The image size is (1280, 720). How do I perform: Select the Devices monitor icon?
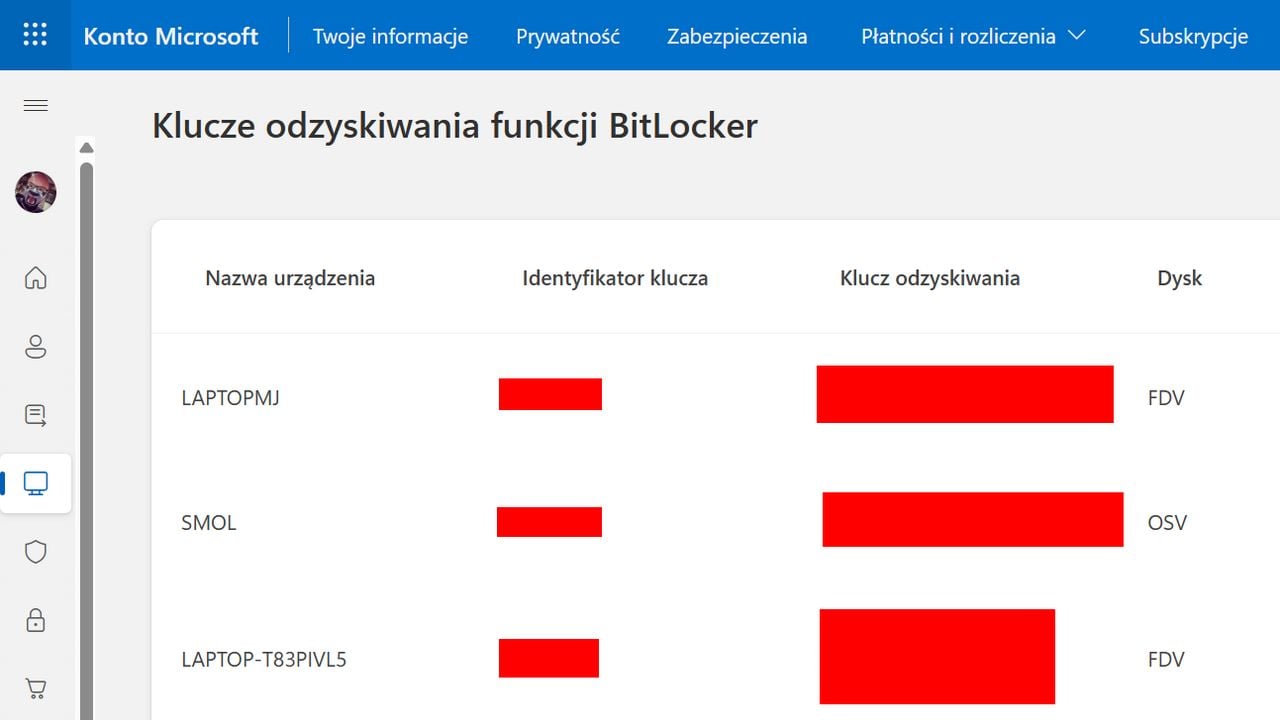36,484
